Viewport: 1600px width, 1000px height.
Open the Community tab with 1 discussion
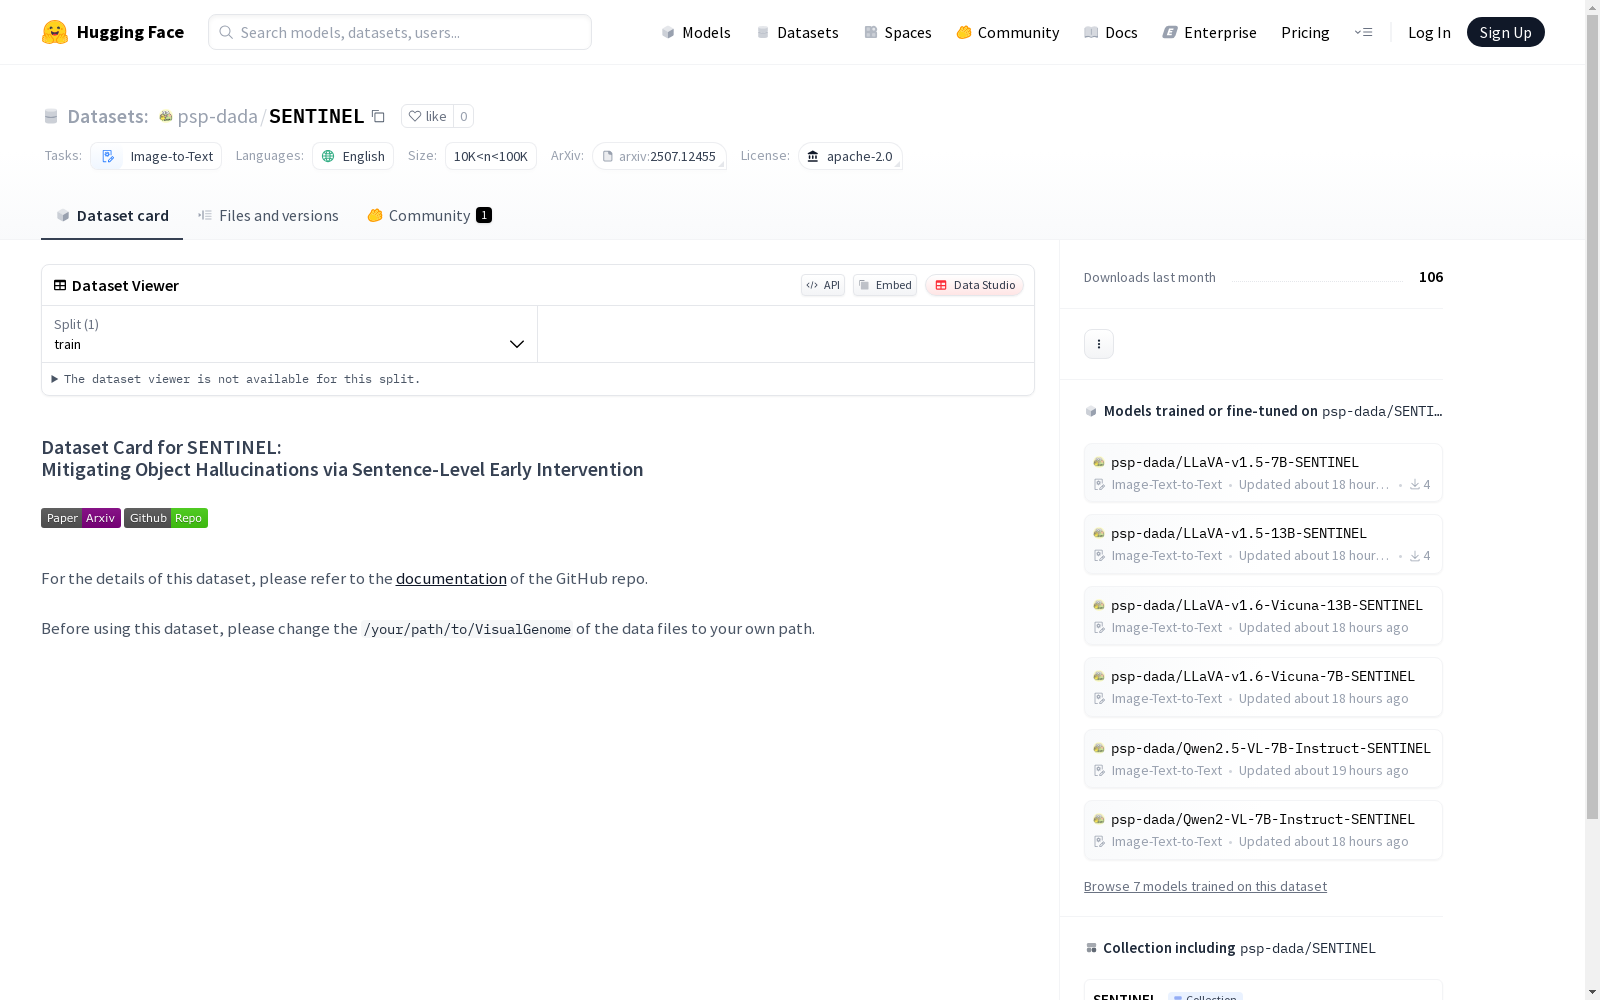coord(430,216)
